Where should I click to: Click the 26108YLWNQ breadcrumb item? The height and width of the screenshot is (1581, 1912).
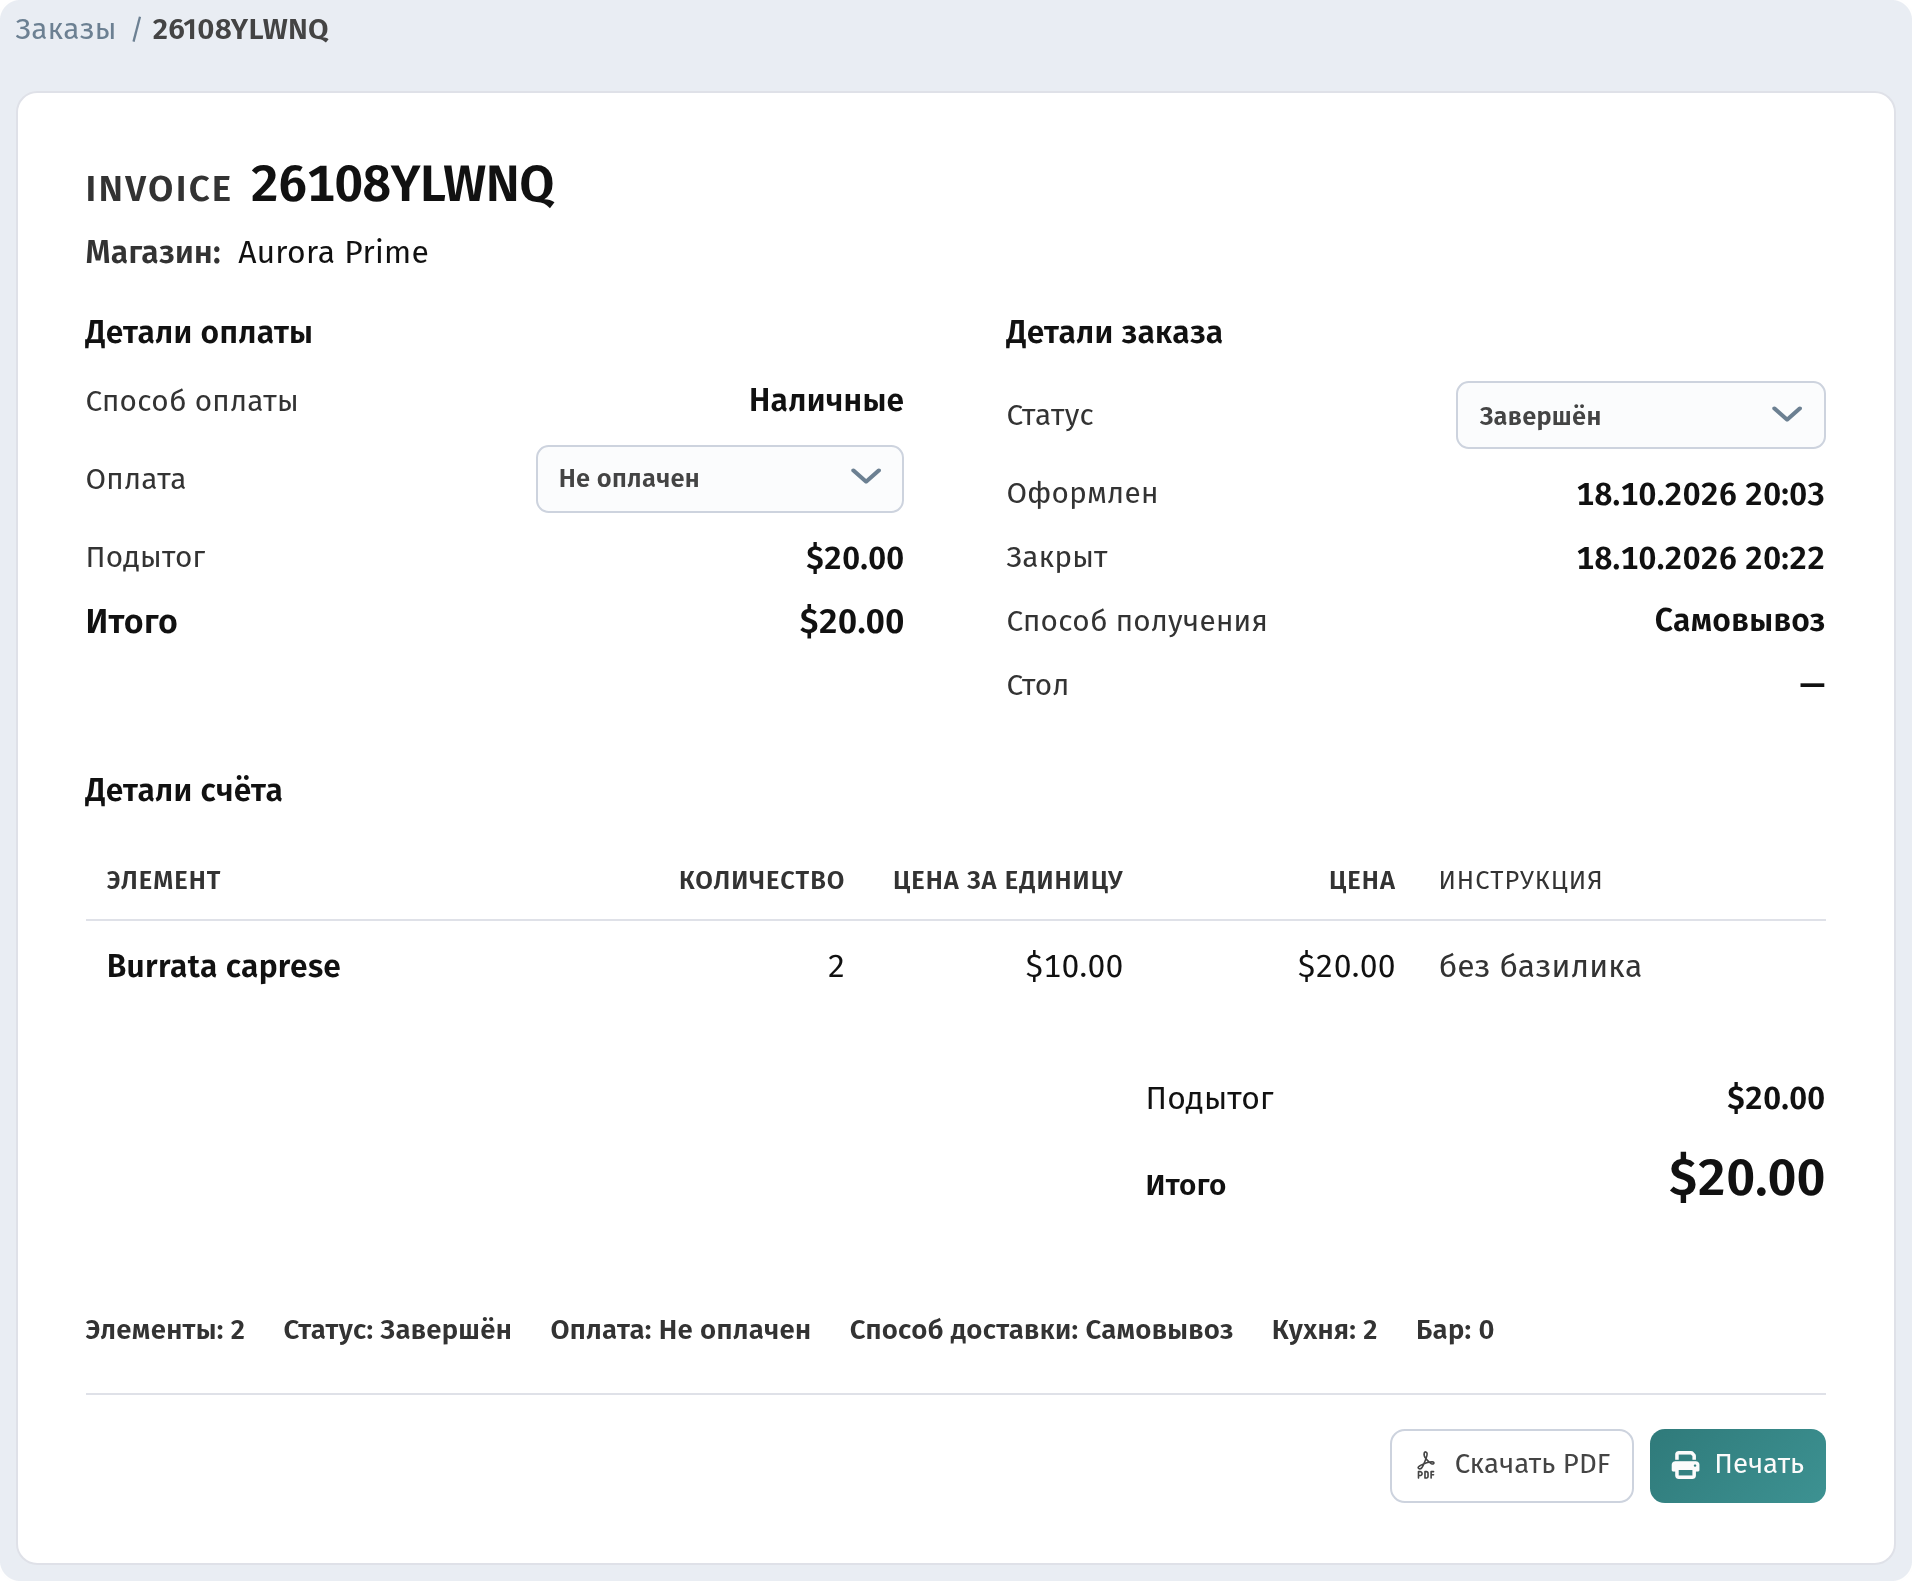pyautogui.click(x=240, y=29)
